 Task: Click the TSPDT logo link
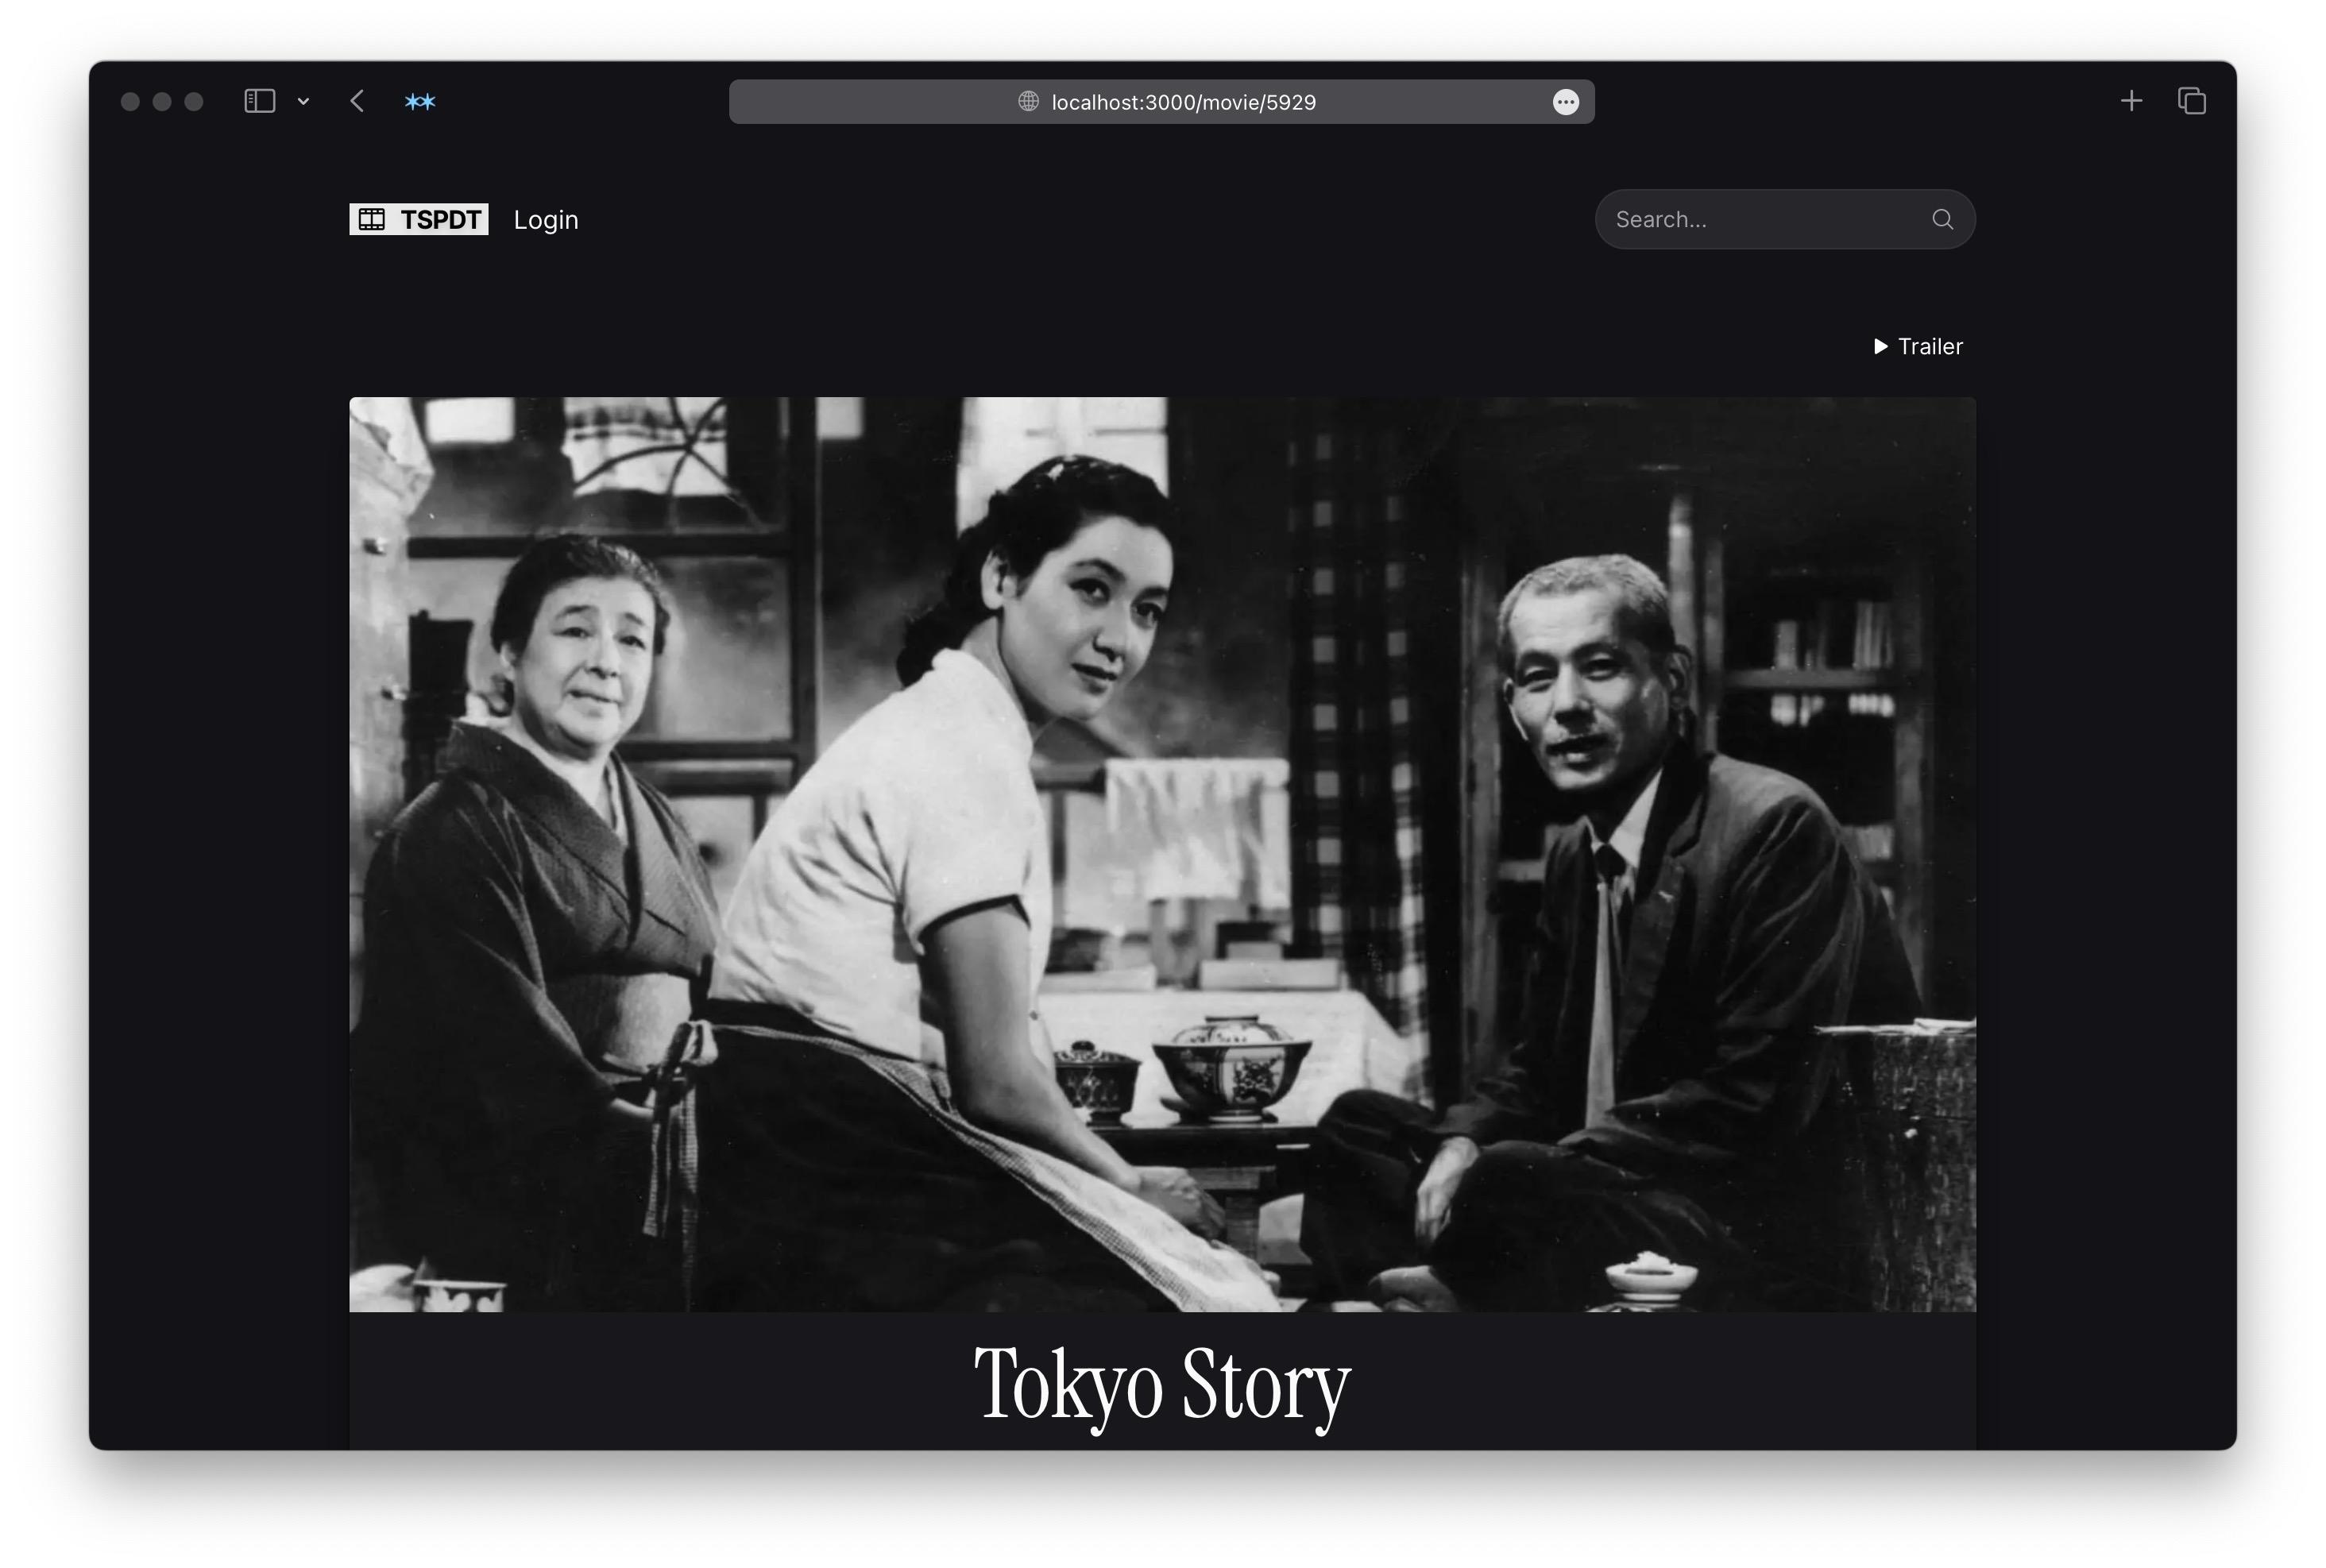(x=418, y=219)
